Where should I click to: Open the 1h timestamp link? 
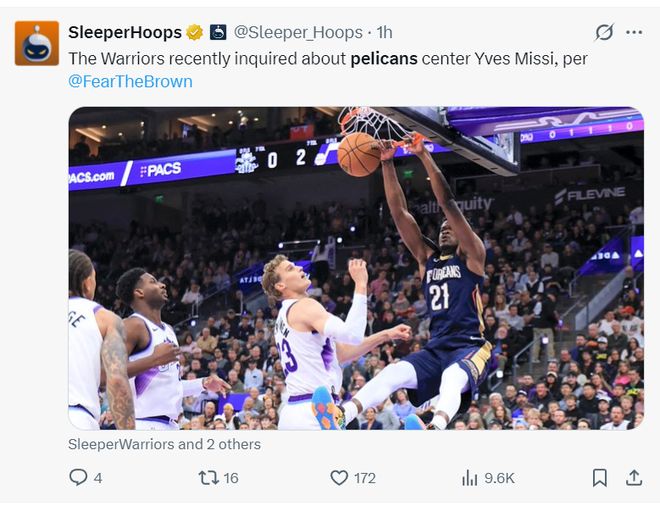(384, 32)
